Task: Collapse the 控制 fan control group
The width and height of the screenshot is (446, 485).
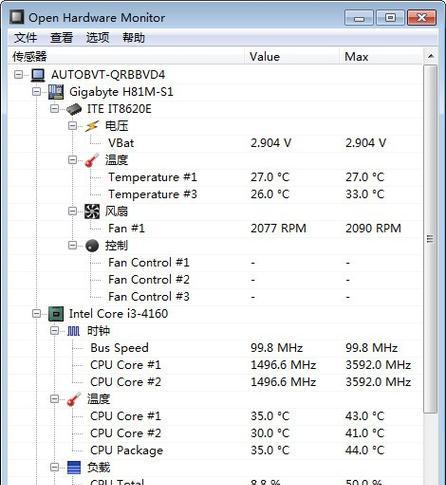Action: coord(72,245)
